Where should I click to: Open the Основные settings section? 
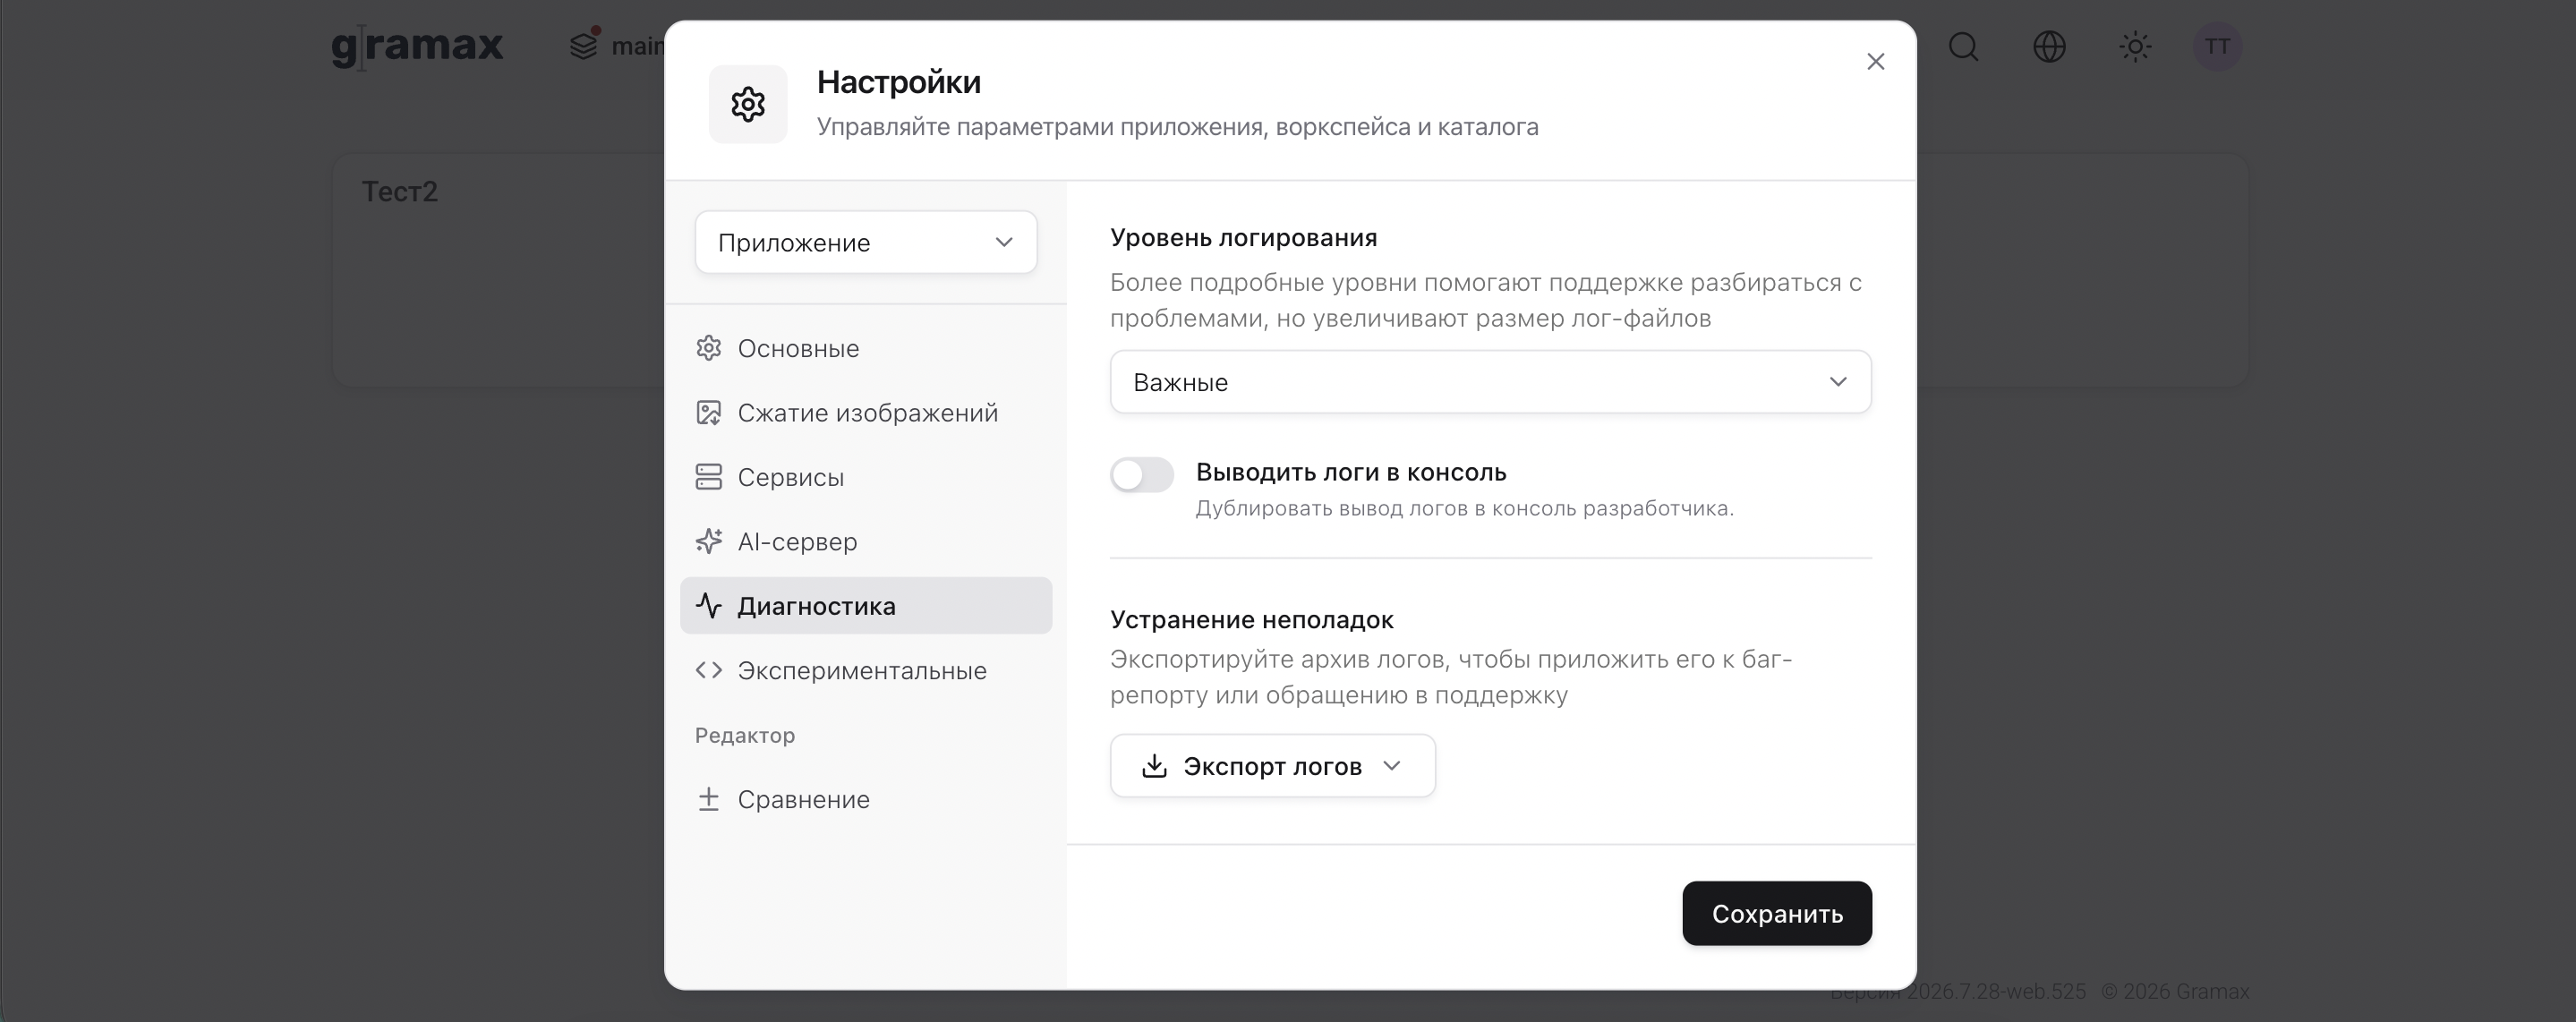[866, 348]
